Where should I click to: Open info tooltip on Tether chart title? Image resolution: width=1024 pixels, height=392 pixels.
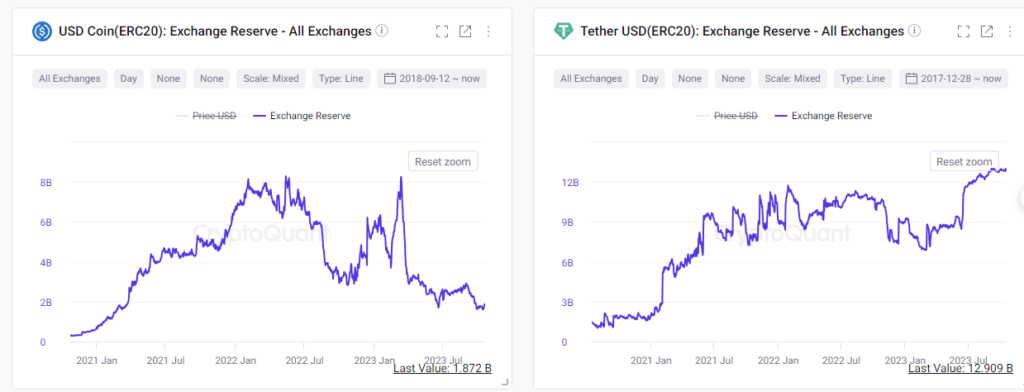(x=915, y=31)
